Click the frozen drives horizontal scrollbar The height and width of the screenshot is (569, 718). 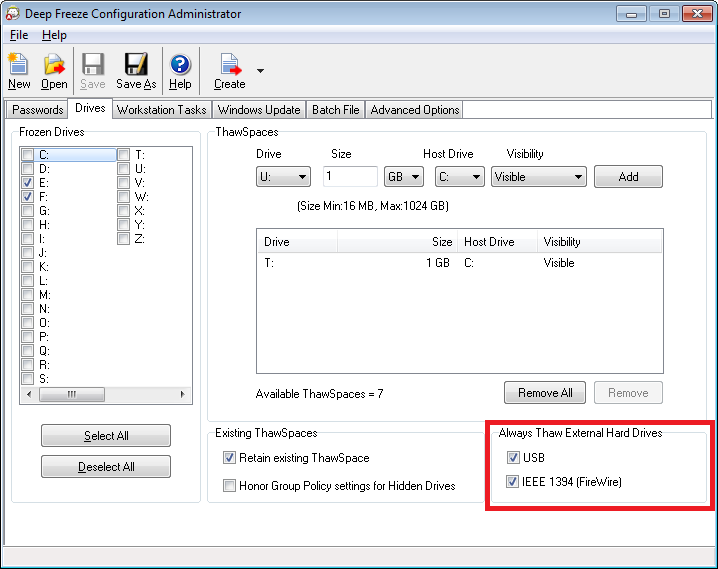point(105,395)
